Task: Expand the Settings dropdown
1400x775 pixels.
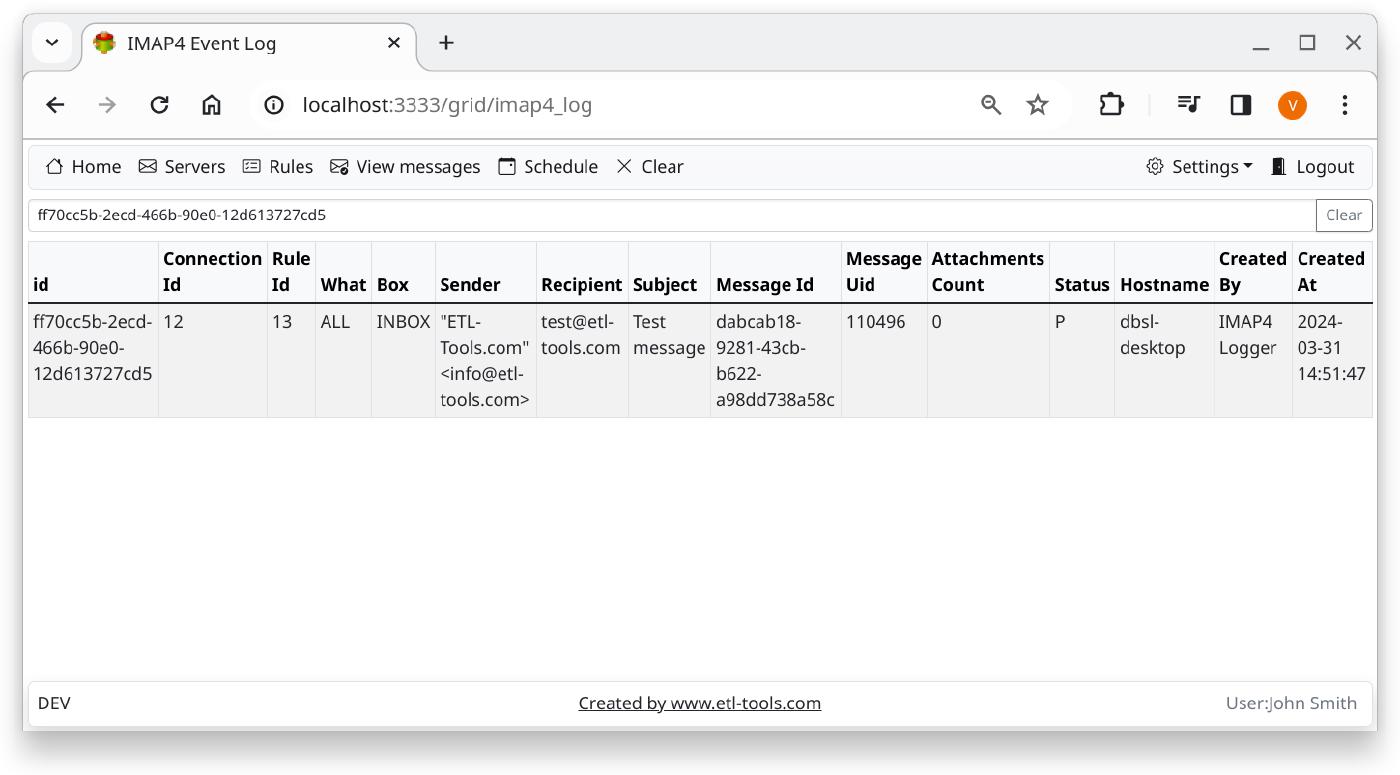Action: tap(1199, 167)
